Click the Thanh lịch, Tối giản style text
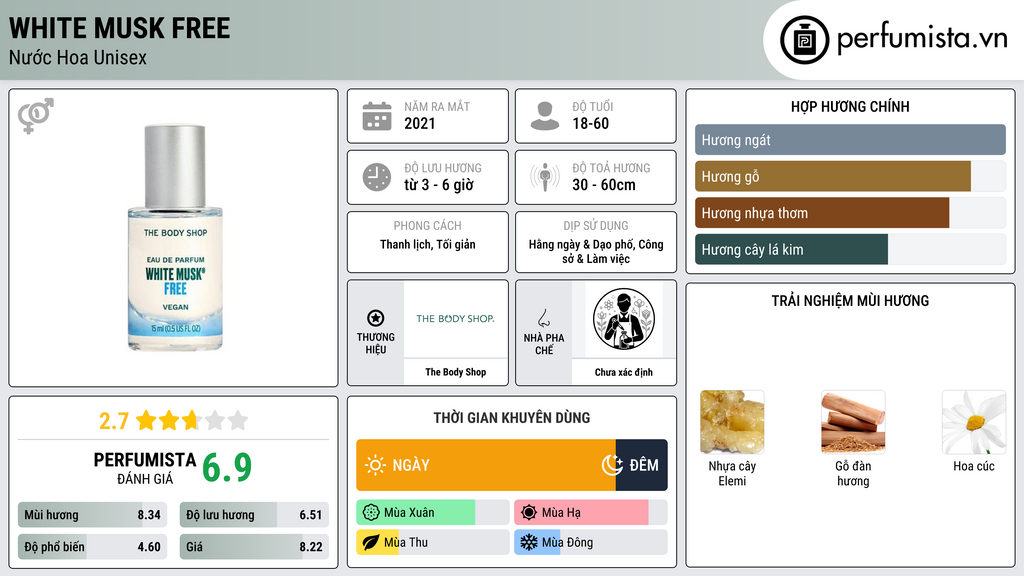Viewport: 1024px width, 576px height. pyautogui.click(x=428, y=244)
